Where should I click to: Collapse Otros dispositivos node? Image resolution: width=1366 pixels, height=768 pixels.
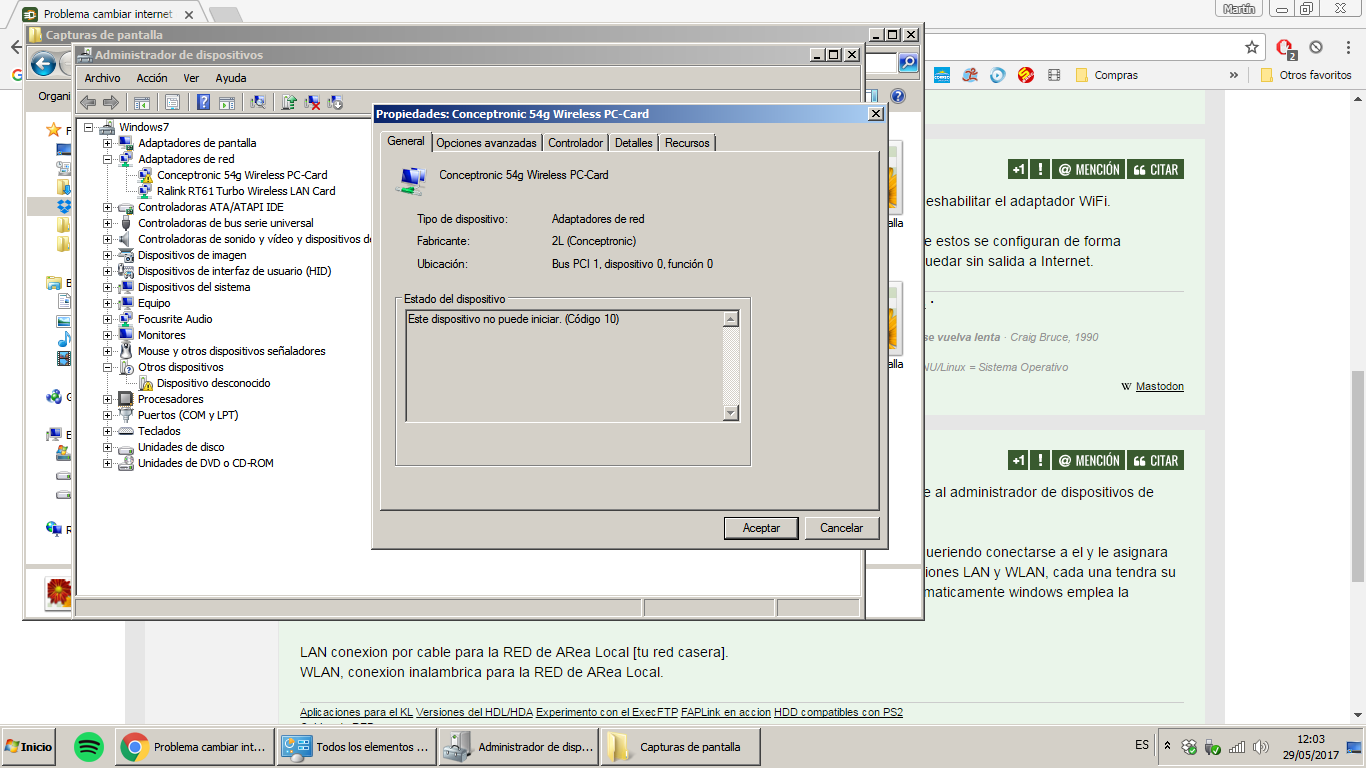click(x=108, y=367)
